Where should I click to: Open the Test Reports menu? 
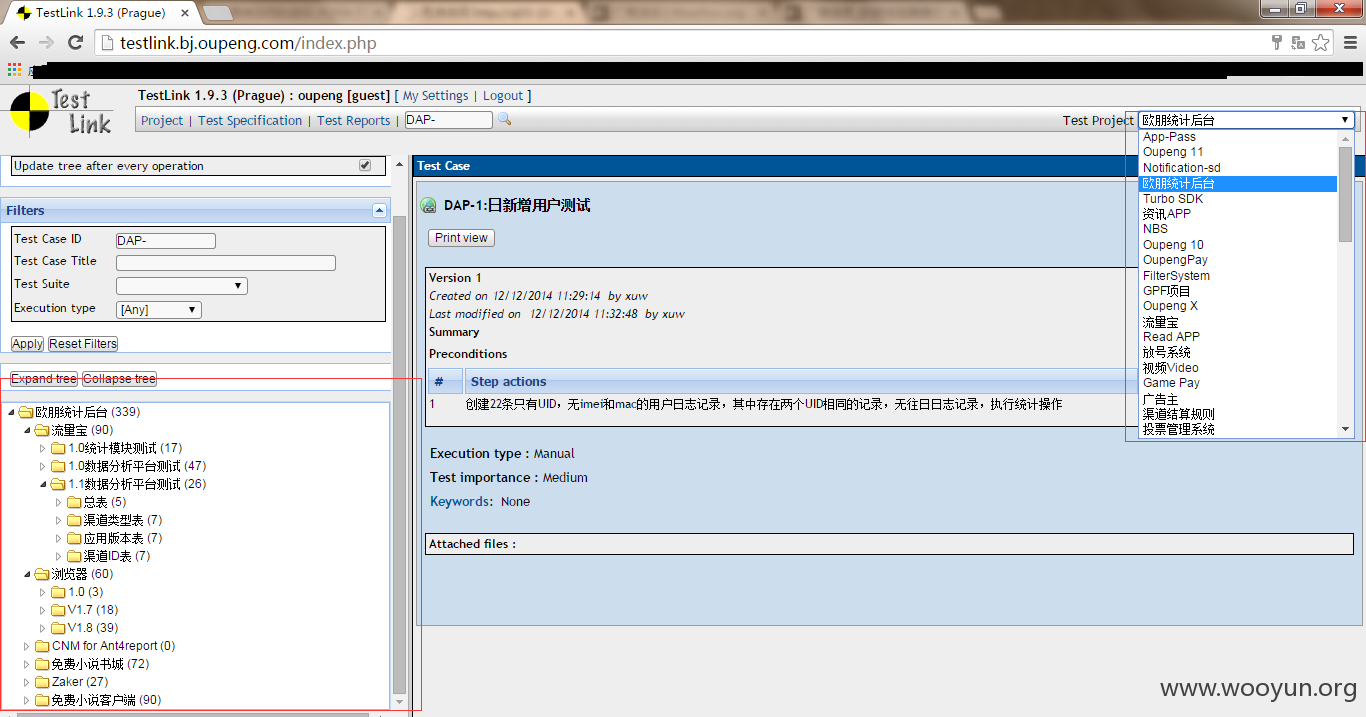[354, 120]
